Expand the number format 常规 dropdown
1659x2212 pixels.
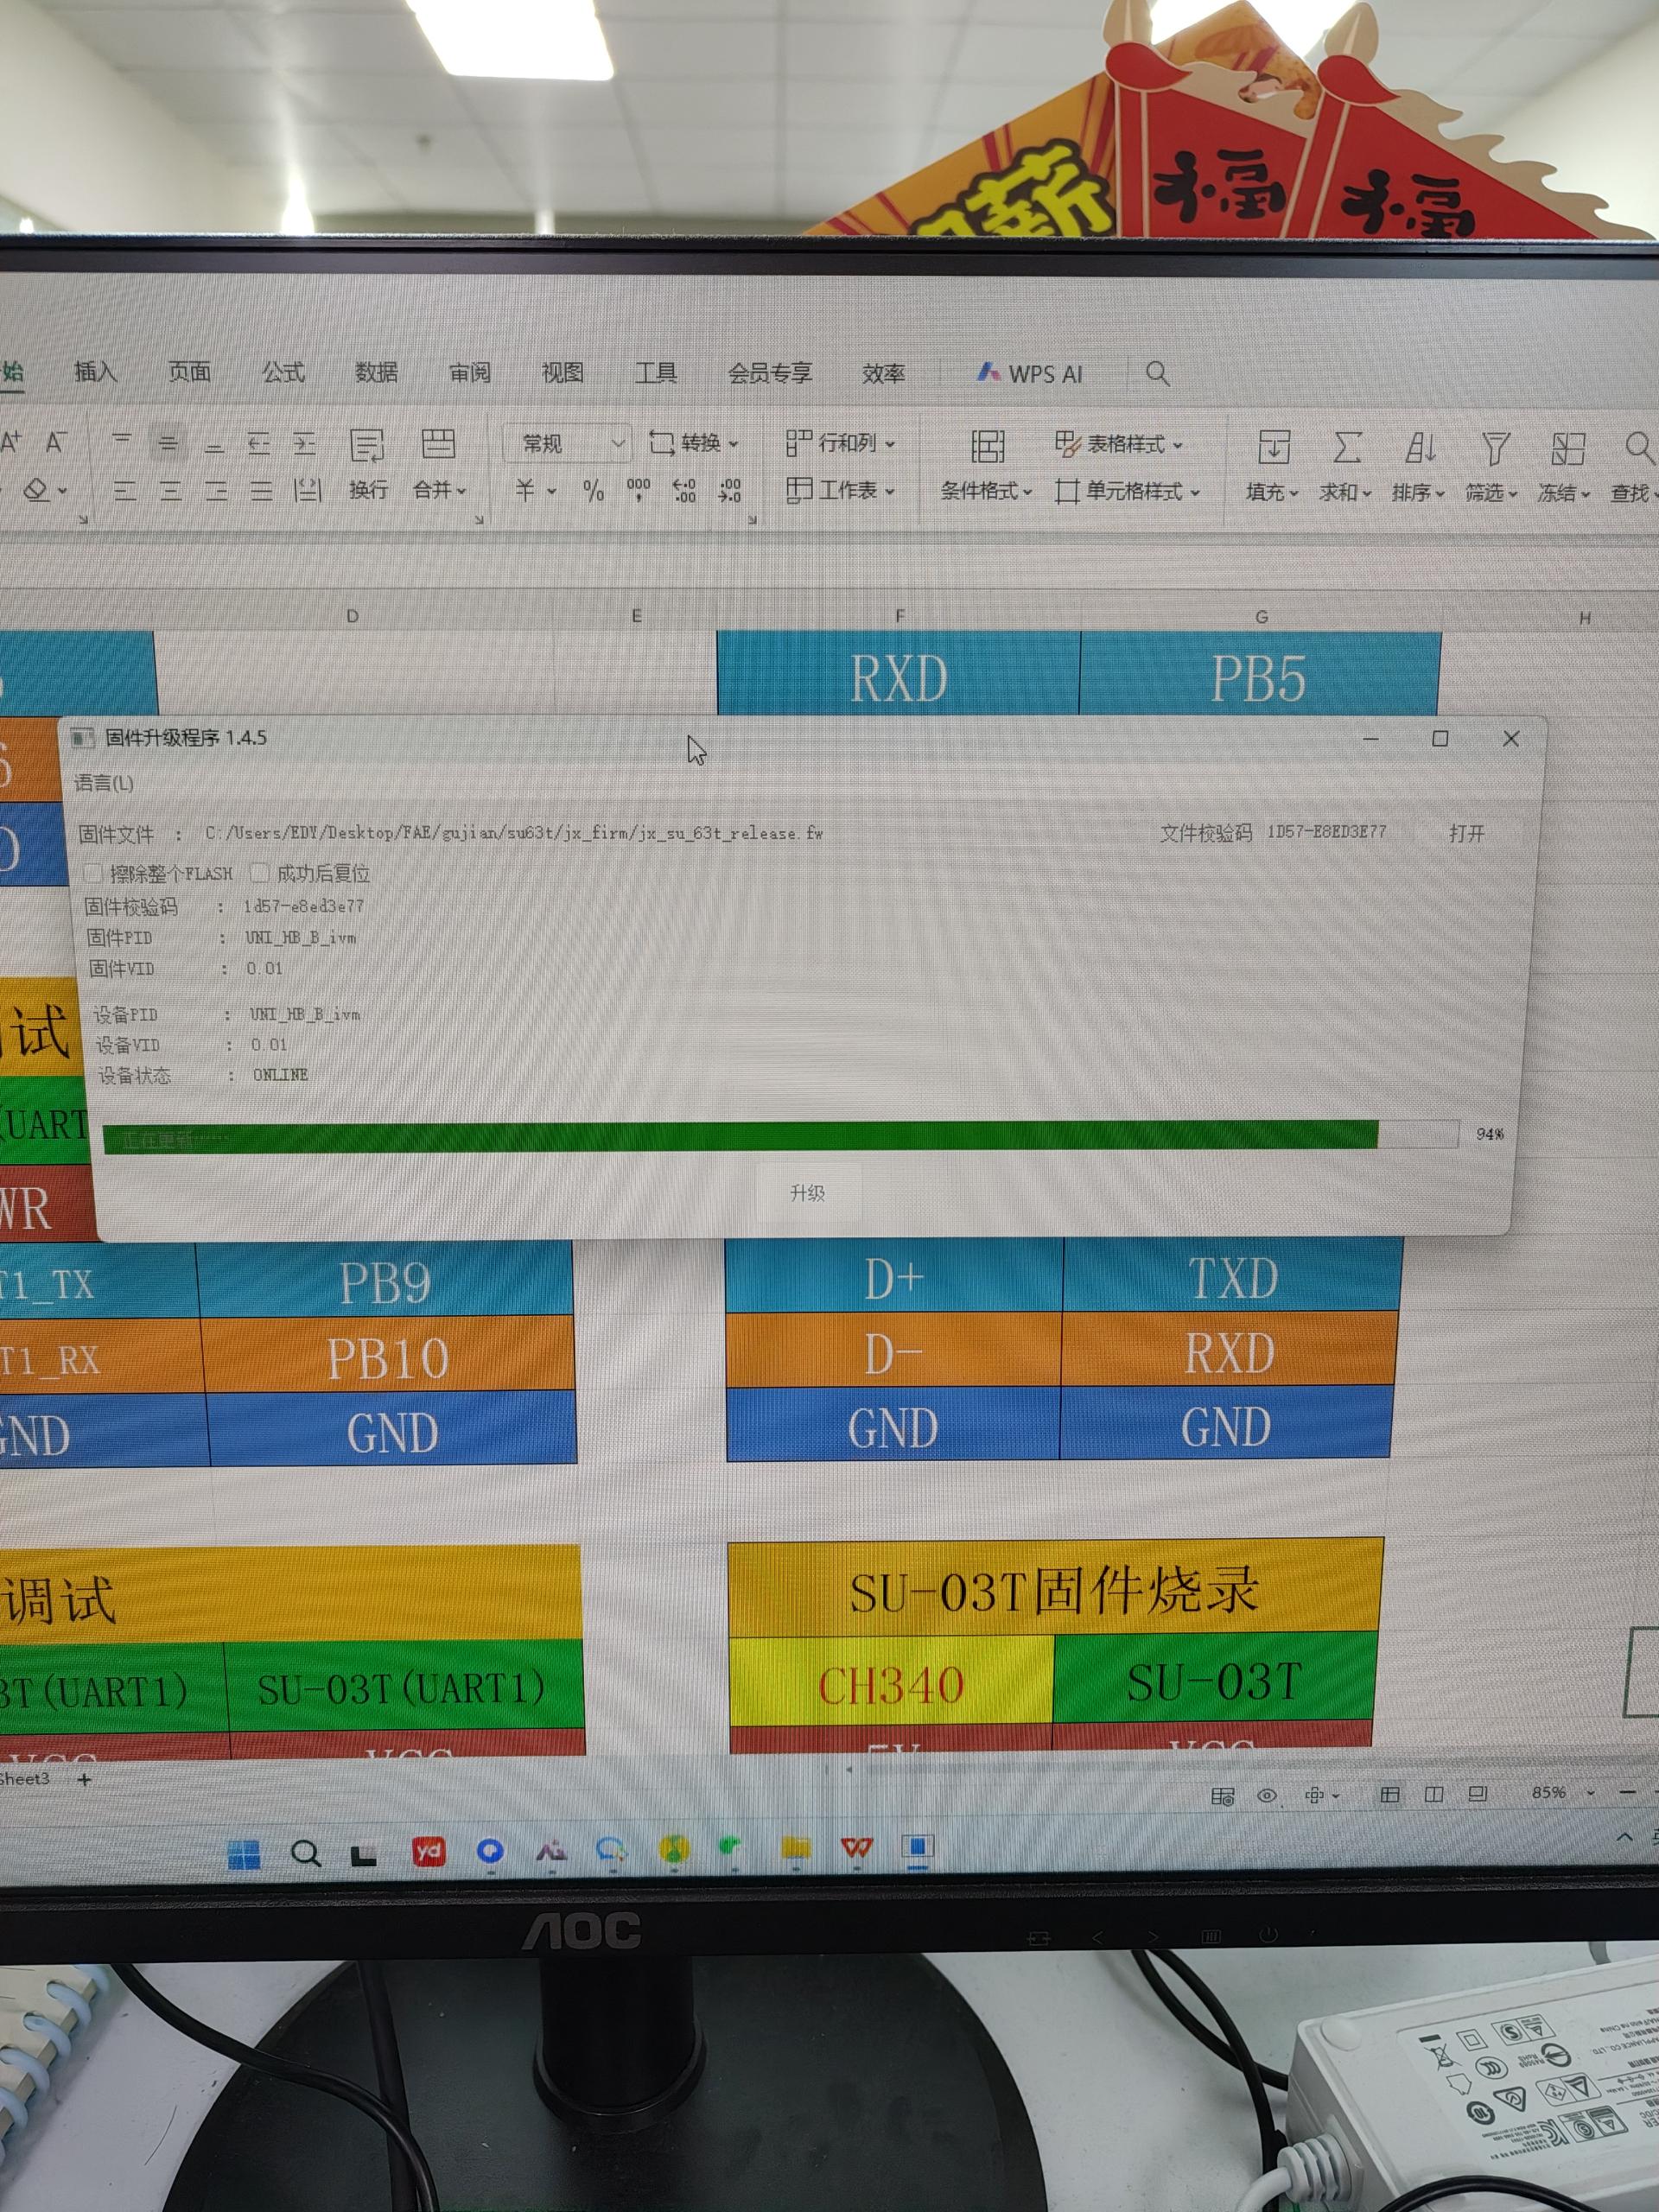coord(618,443)
